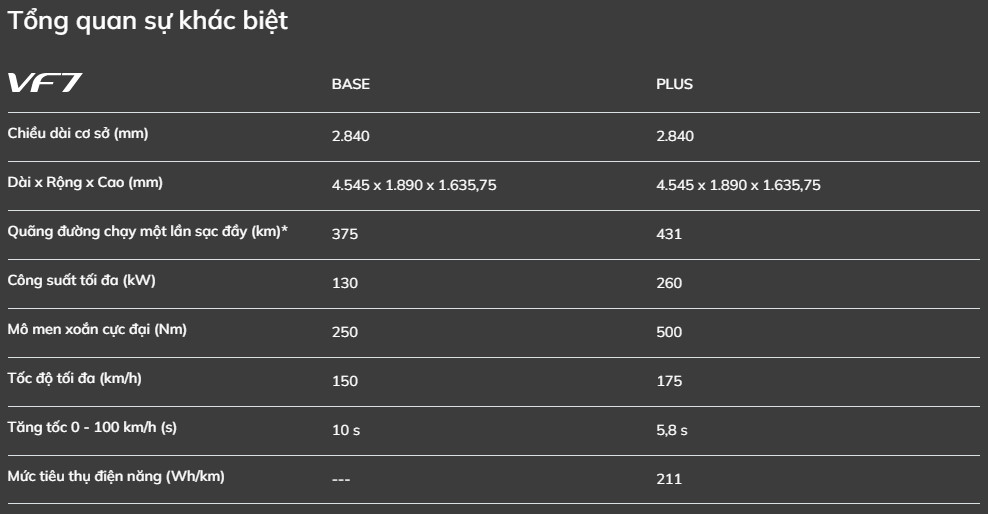Click the 'Mô men xoắn cực đại (Nm)' label
Image resolution: width=988 pixels, height=514 pixels.
tap(97, 329)
